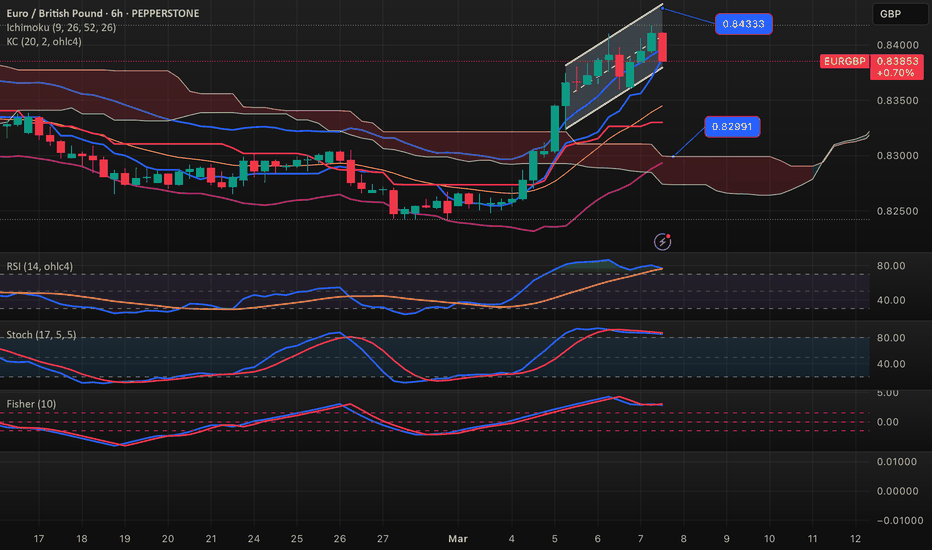Click the +0.70% change label

(x=896, y=73)
